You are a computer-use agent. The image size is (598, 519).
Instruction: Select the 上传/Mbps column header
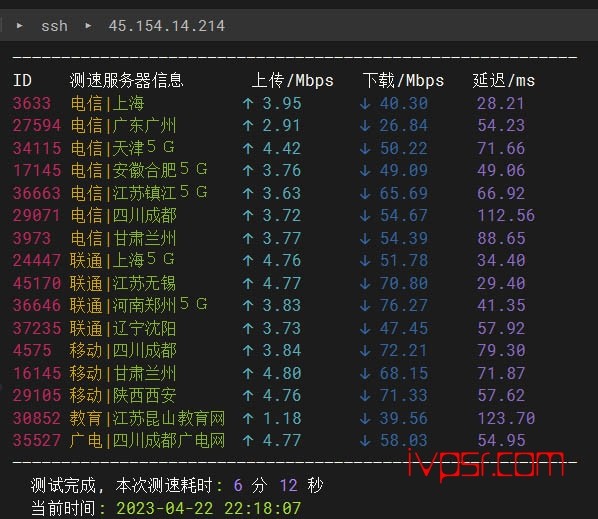293,80
